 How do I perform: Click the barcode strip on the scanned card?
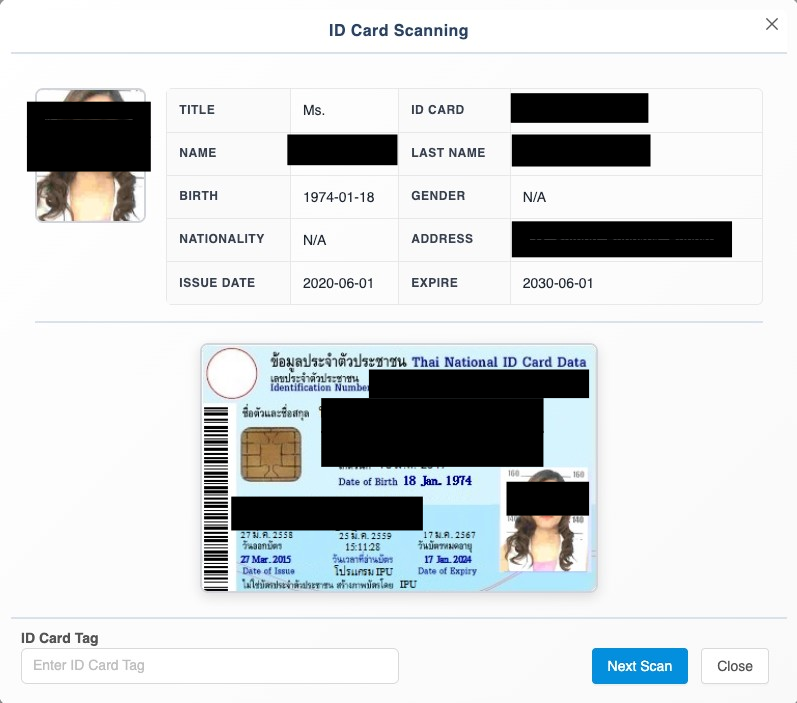pyautogui.click(x=215, y=495)
